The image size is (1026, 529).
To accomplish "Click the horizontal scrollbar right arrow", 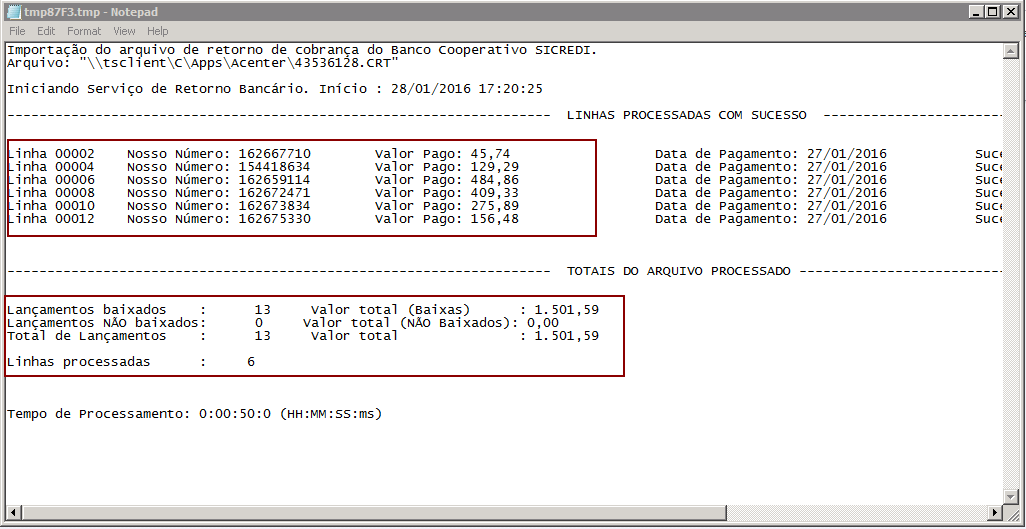I will tap(994, 513).
